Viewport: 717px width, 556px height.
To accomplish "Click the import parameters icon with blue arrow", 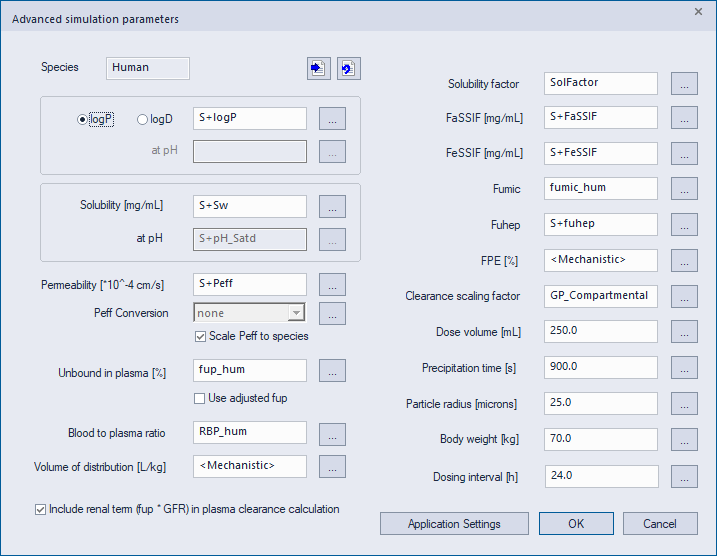I will point(319,69).
